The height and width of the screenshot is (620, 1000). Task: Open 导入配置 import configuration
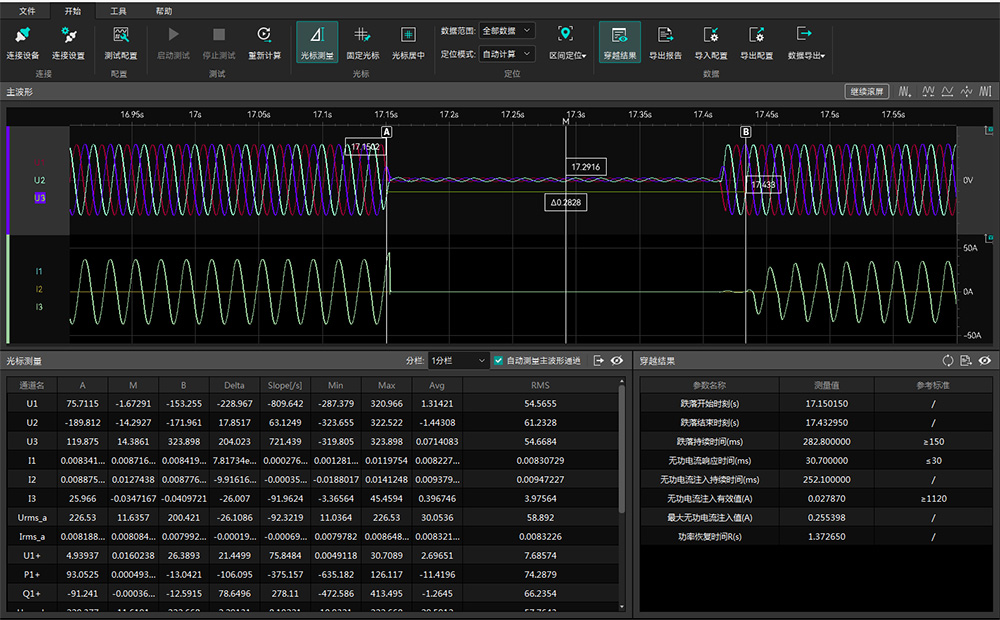click(x=711, y=35)
